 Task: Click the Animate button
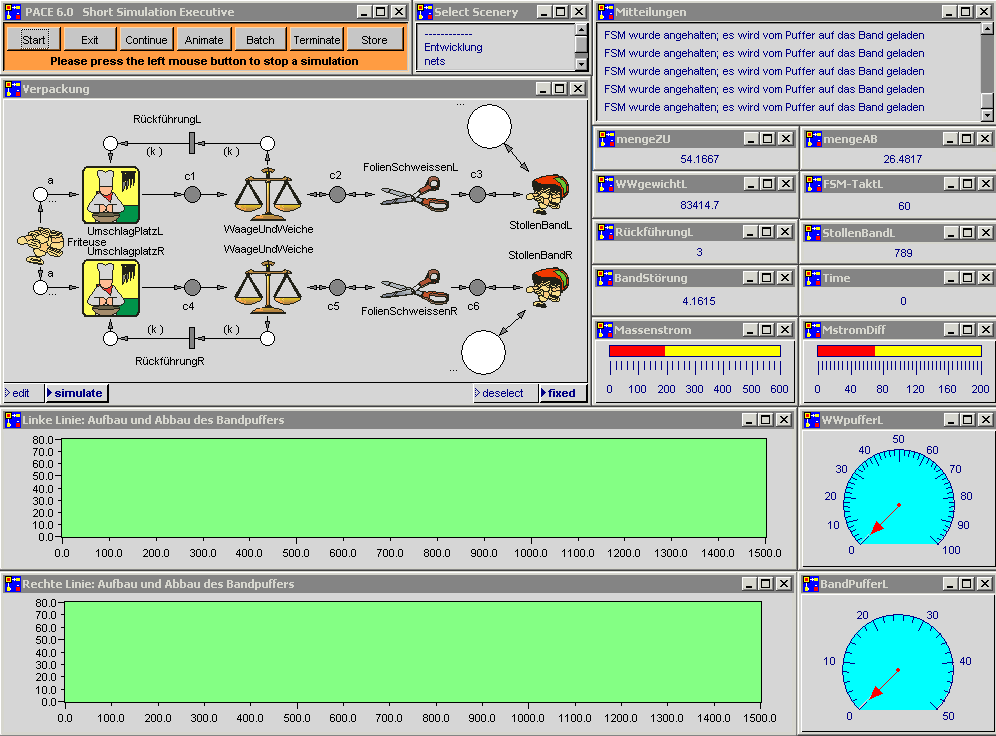click(204, 39)
